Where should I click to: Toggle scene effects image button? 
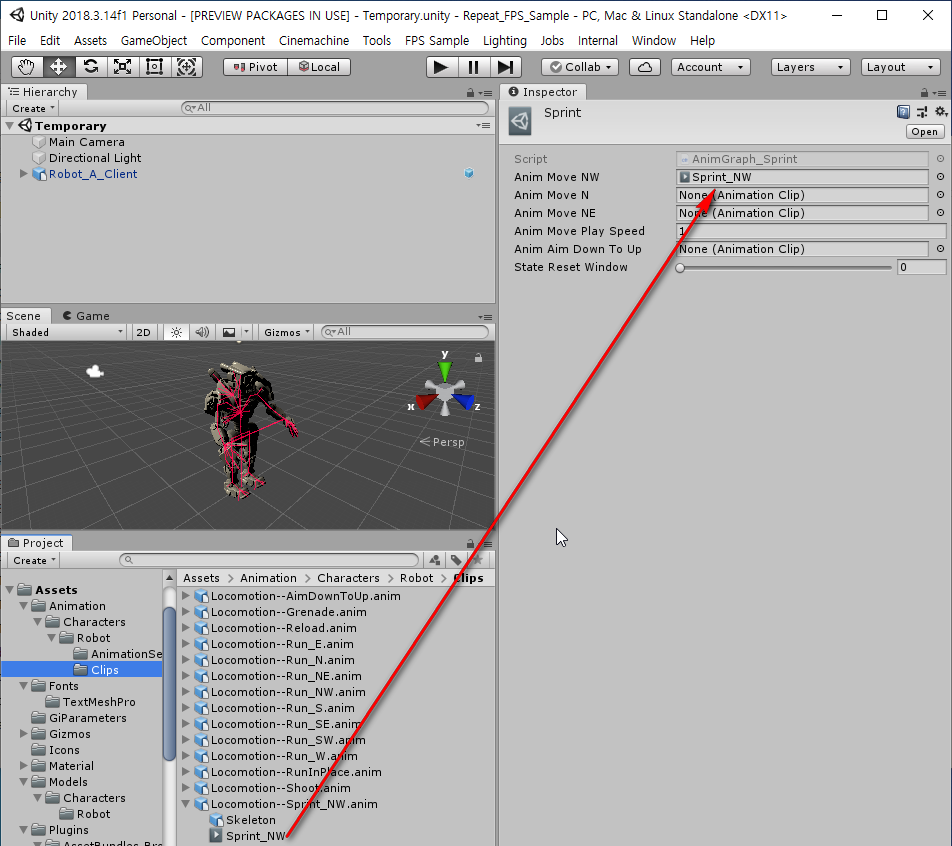click(229, 332)
